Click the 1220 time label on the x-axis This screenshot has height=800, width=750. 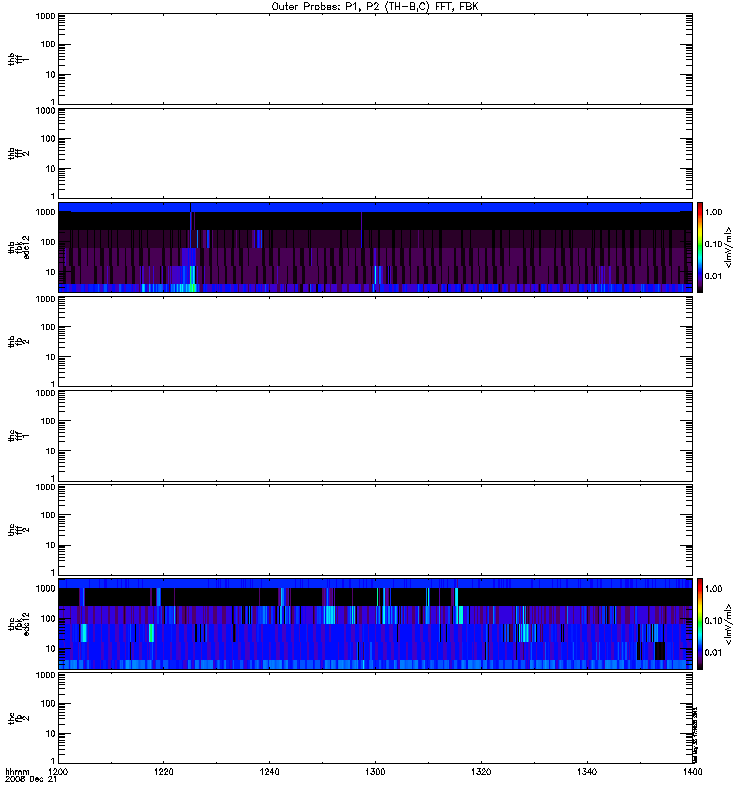(x=163, y=771)
